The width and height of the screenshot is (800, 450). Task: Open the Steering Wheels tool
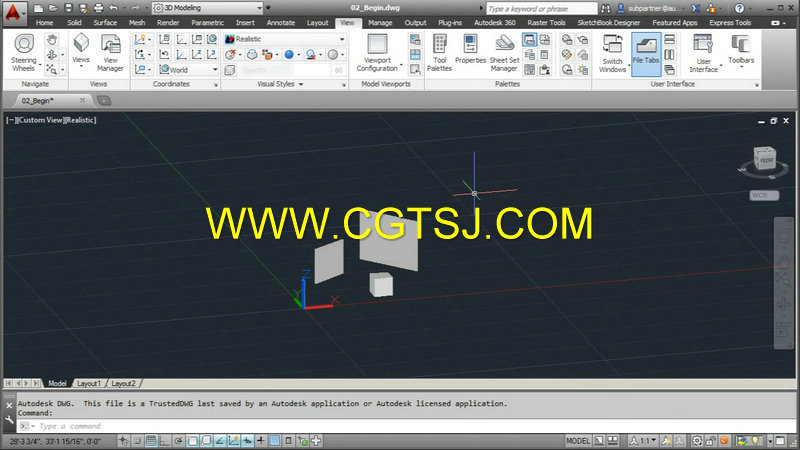point(23,53)
